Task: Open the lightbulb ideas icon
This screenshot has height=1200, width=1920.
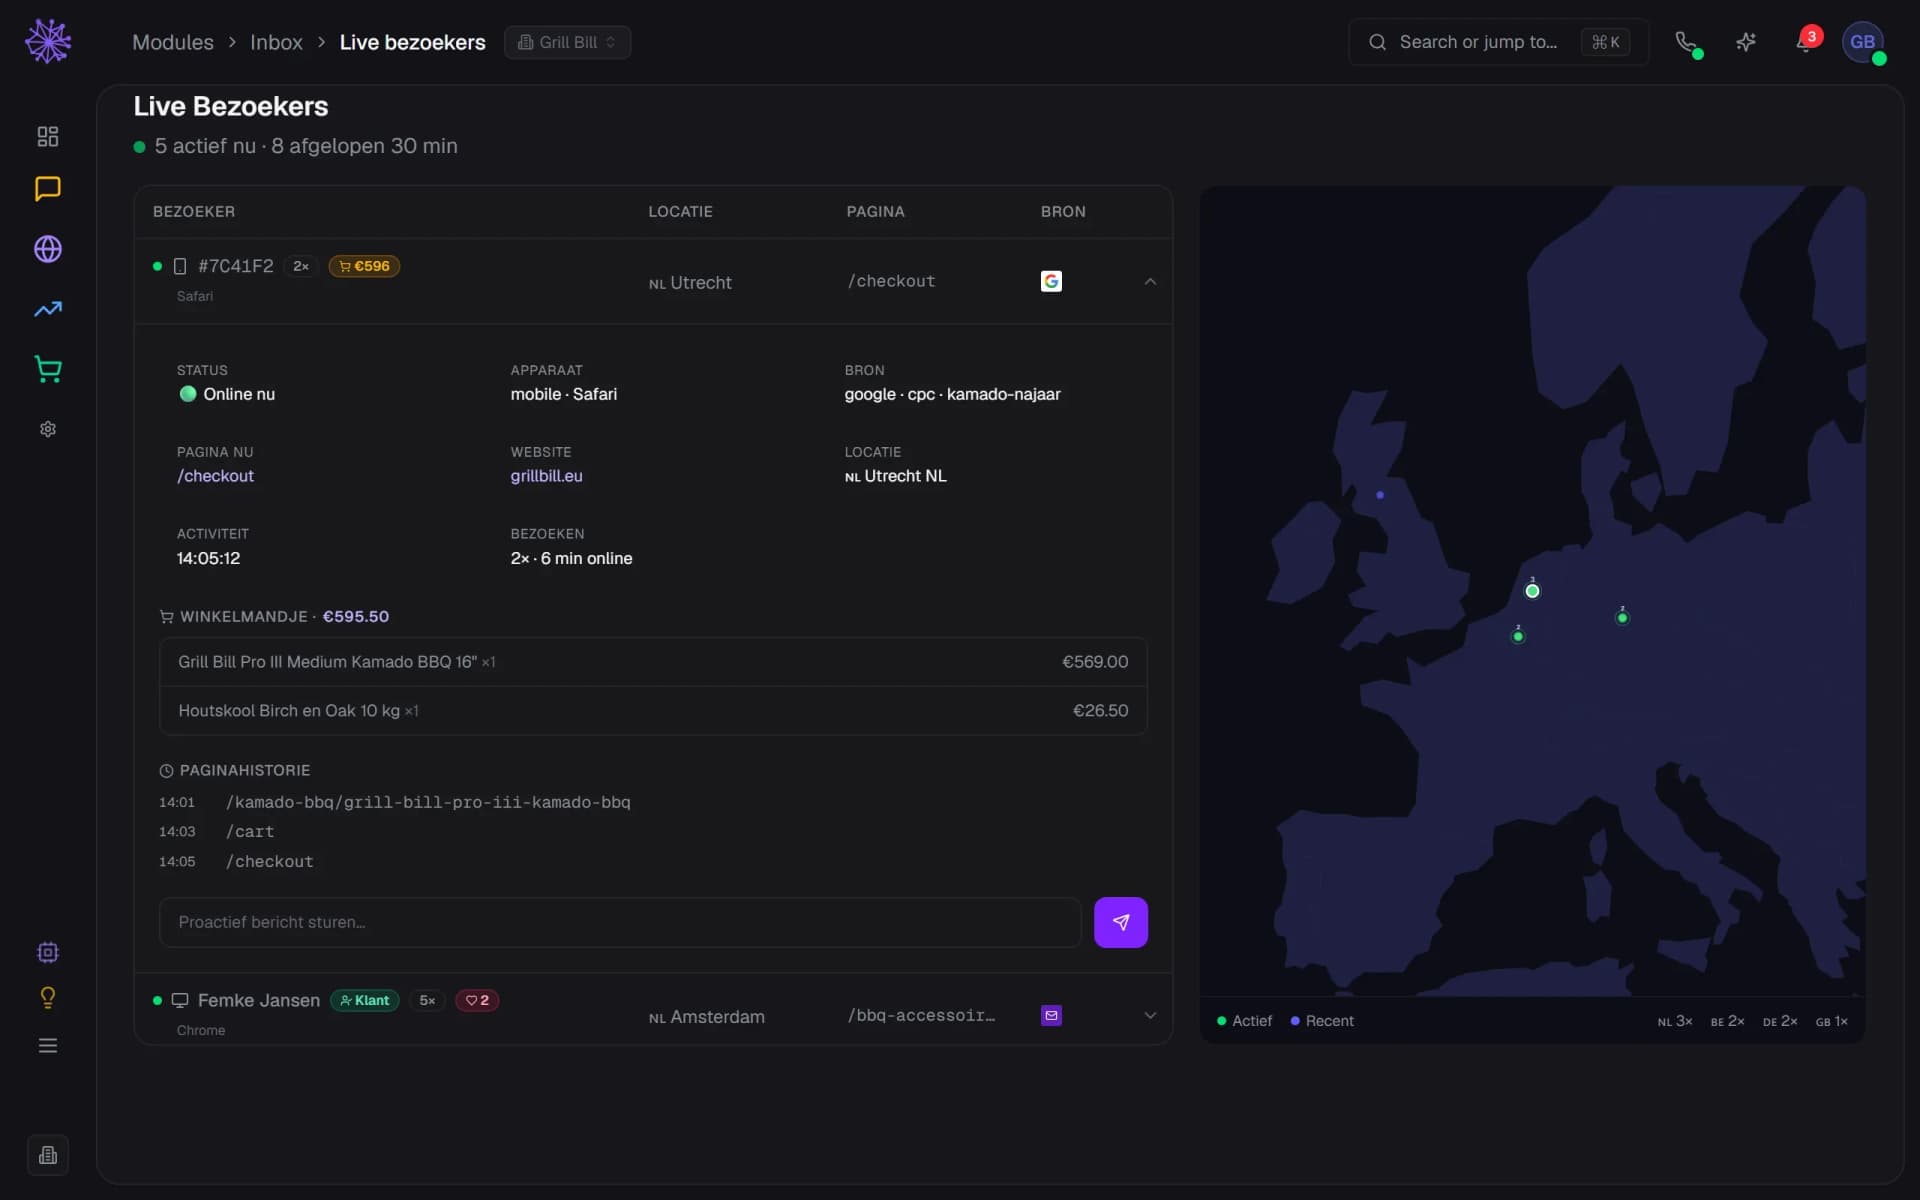Action: 48,997
